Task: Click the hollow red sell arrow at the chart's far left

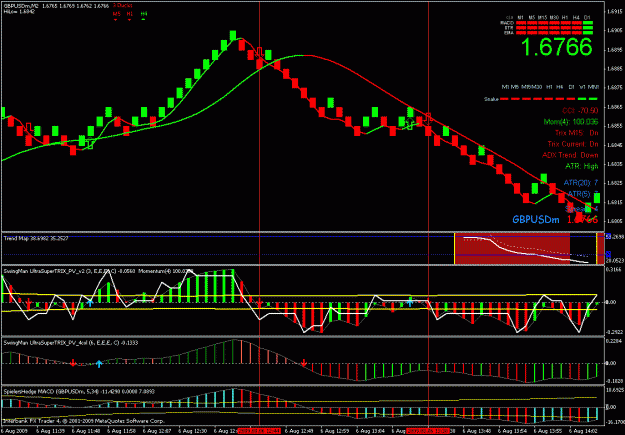Action: coord(29,128)
